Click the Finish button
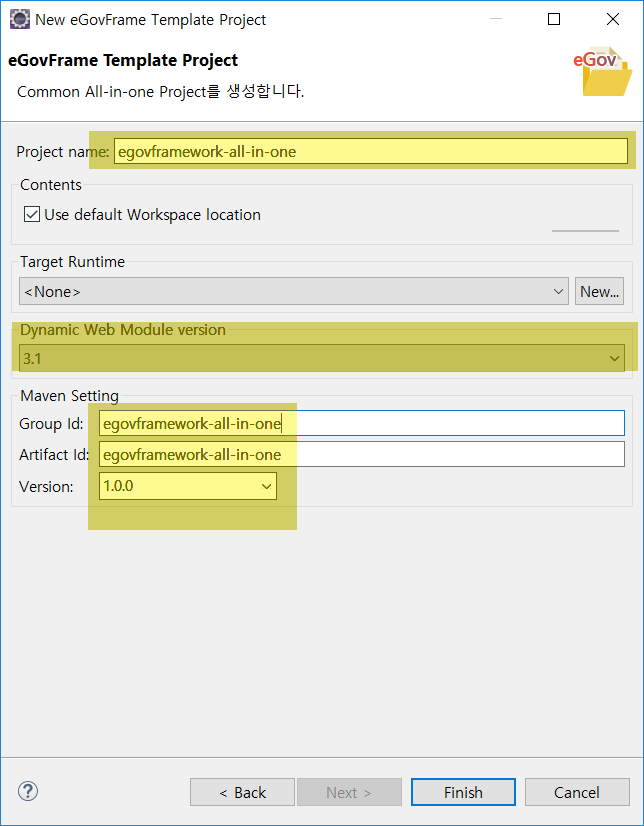The width and height of the screenshot is (644, 826). pos(463,792)
